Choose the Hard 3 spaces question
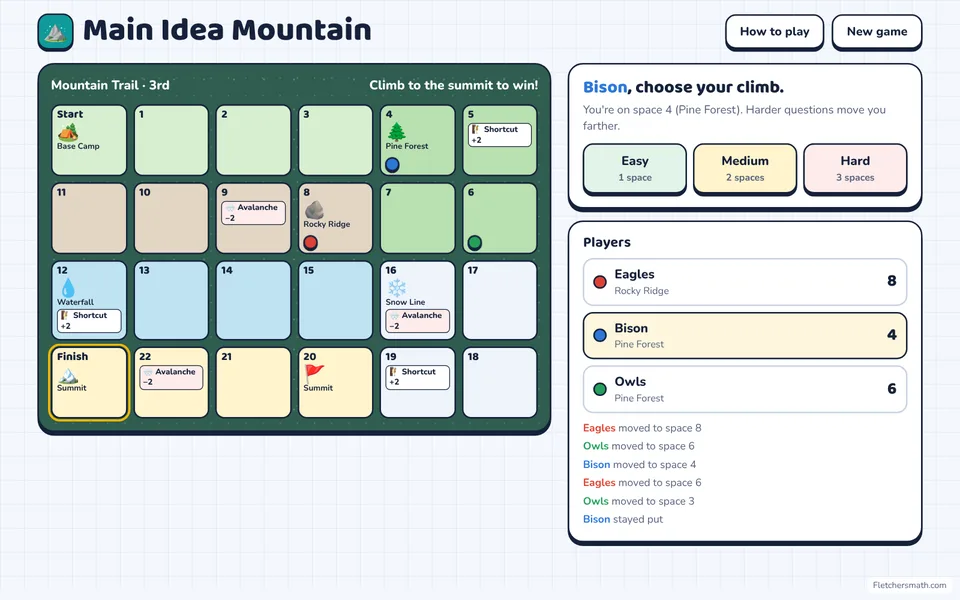The image size is (960, 600). click(855, 168)
